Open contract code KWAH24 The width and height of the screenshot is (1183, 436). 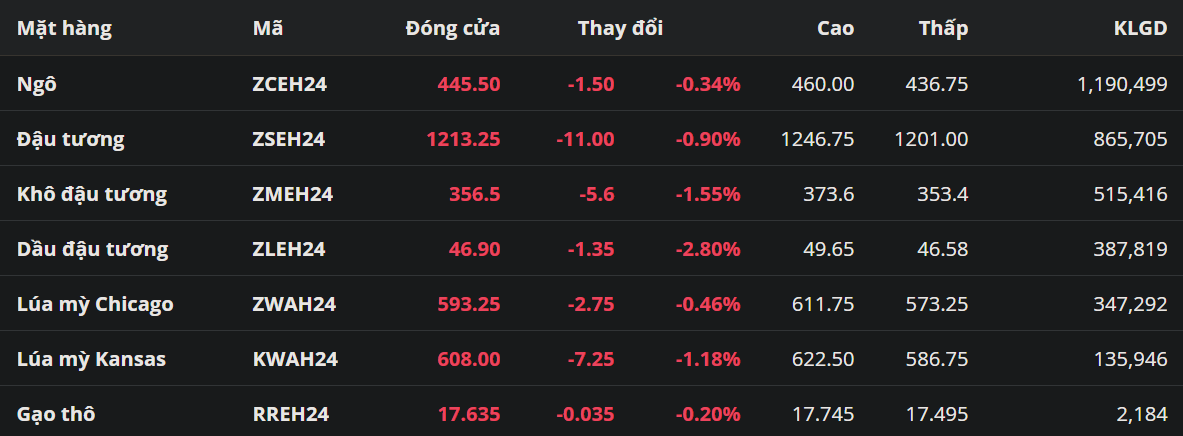coord(295,359)
